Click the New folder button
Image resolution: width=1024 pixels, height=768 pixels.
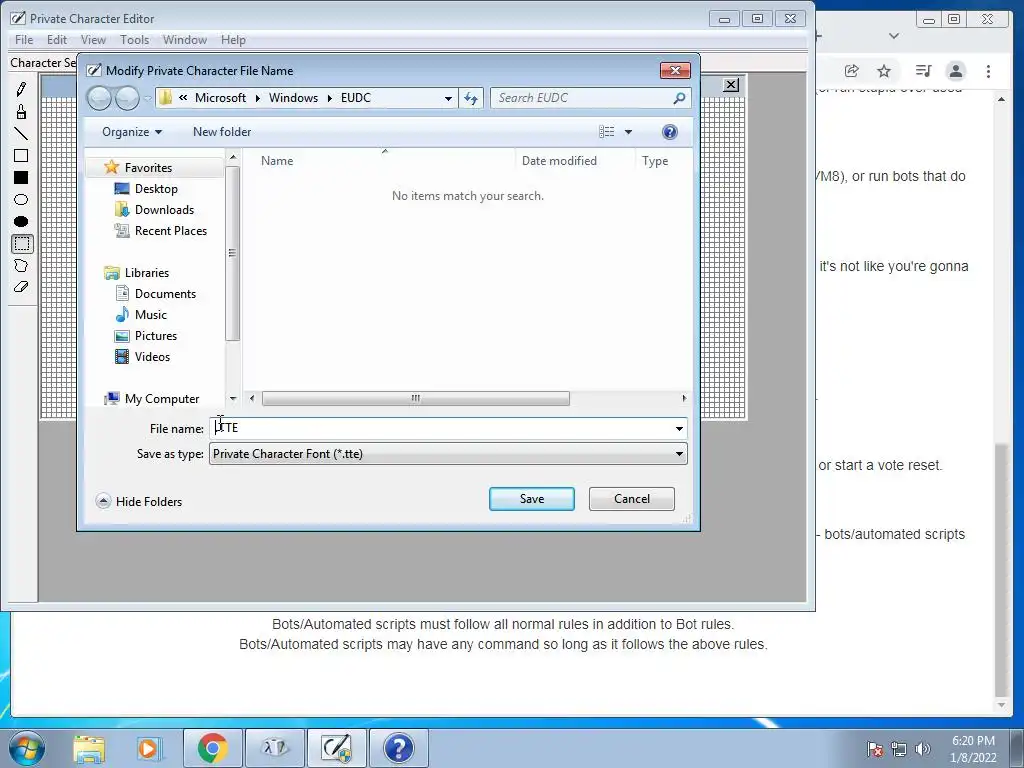tap(222, 132)
